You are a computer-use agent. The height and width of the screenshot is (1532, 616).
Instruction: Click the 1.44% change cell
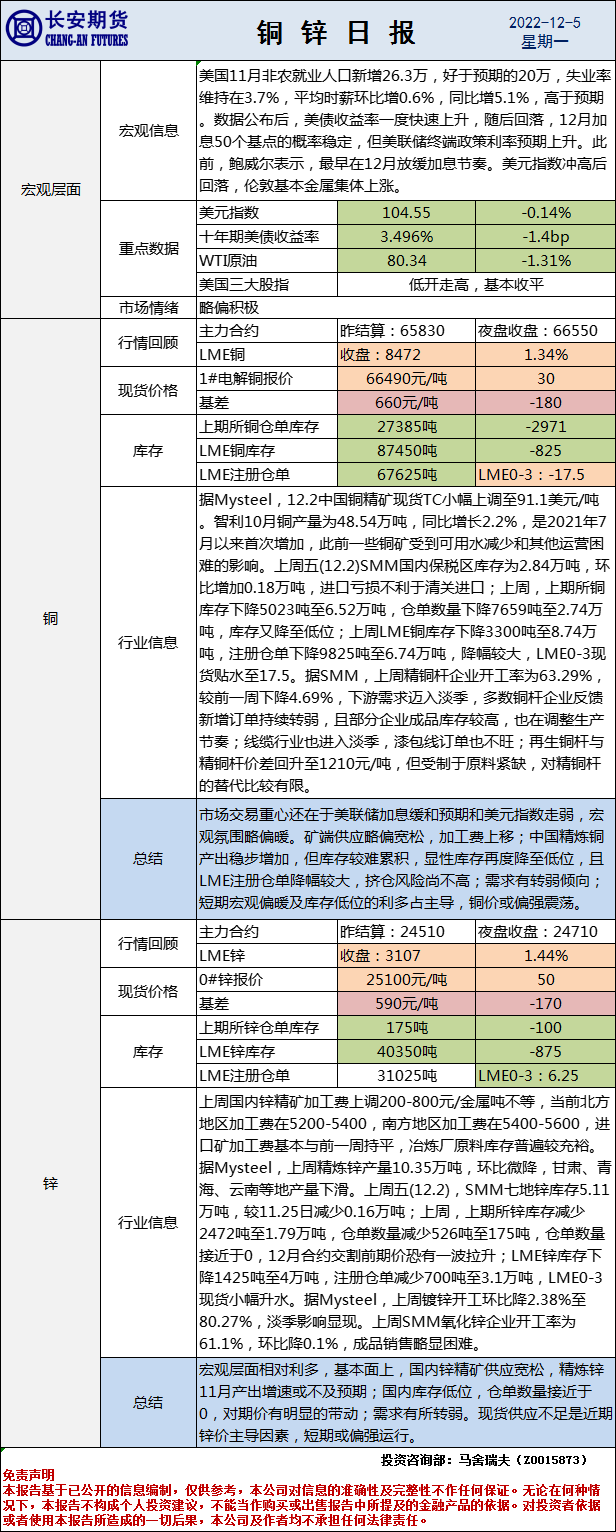[x=545, y=955]
